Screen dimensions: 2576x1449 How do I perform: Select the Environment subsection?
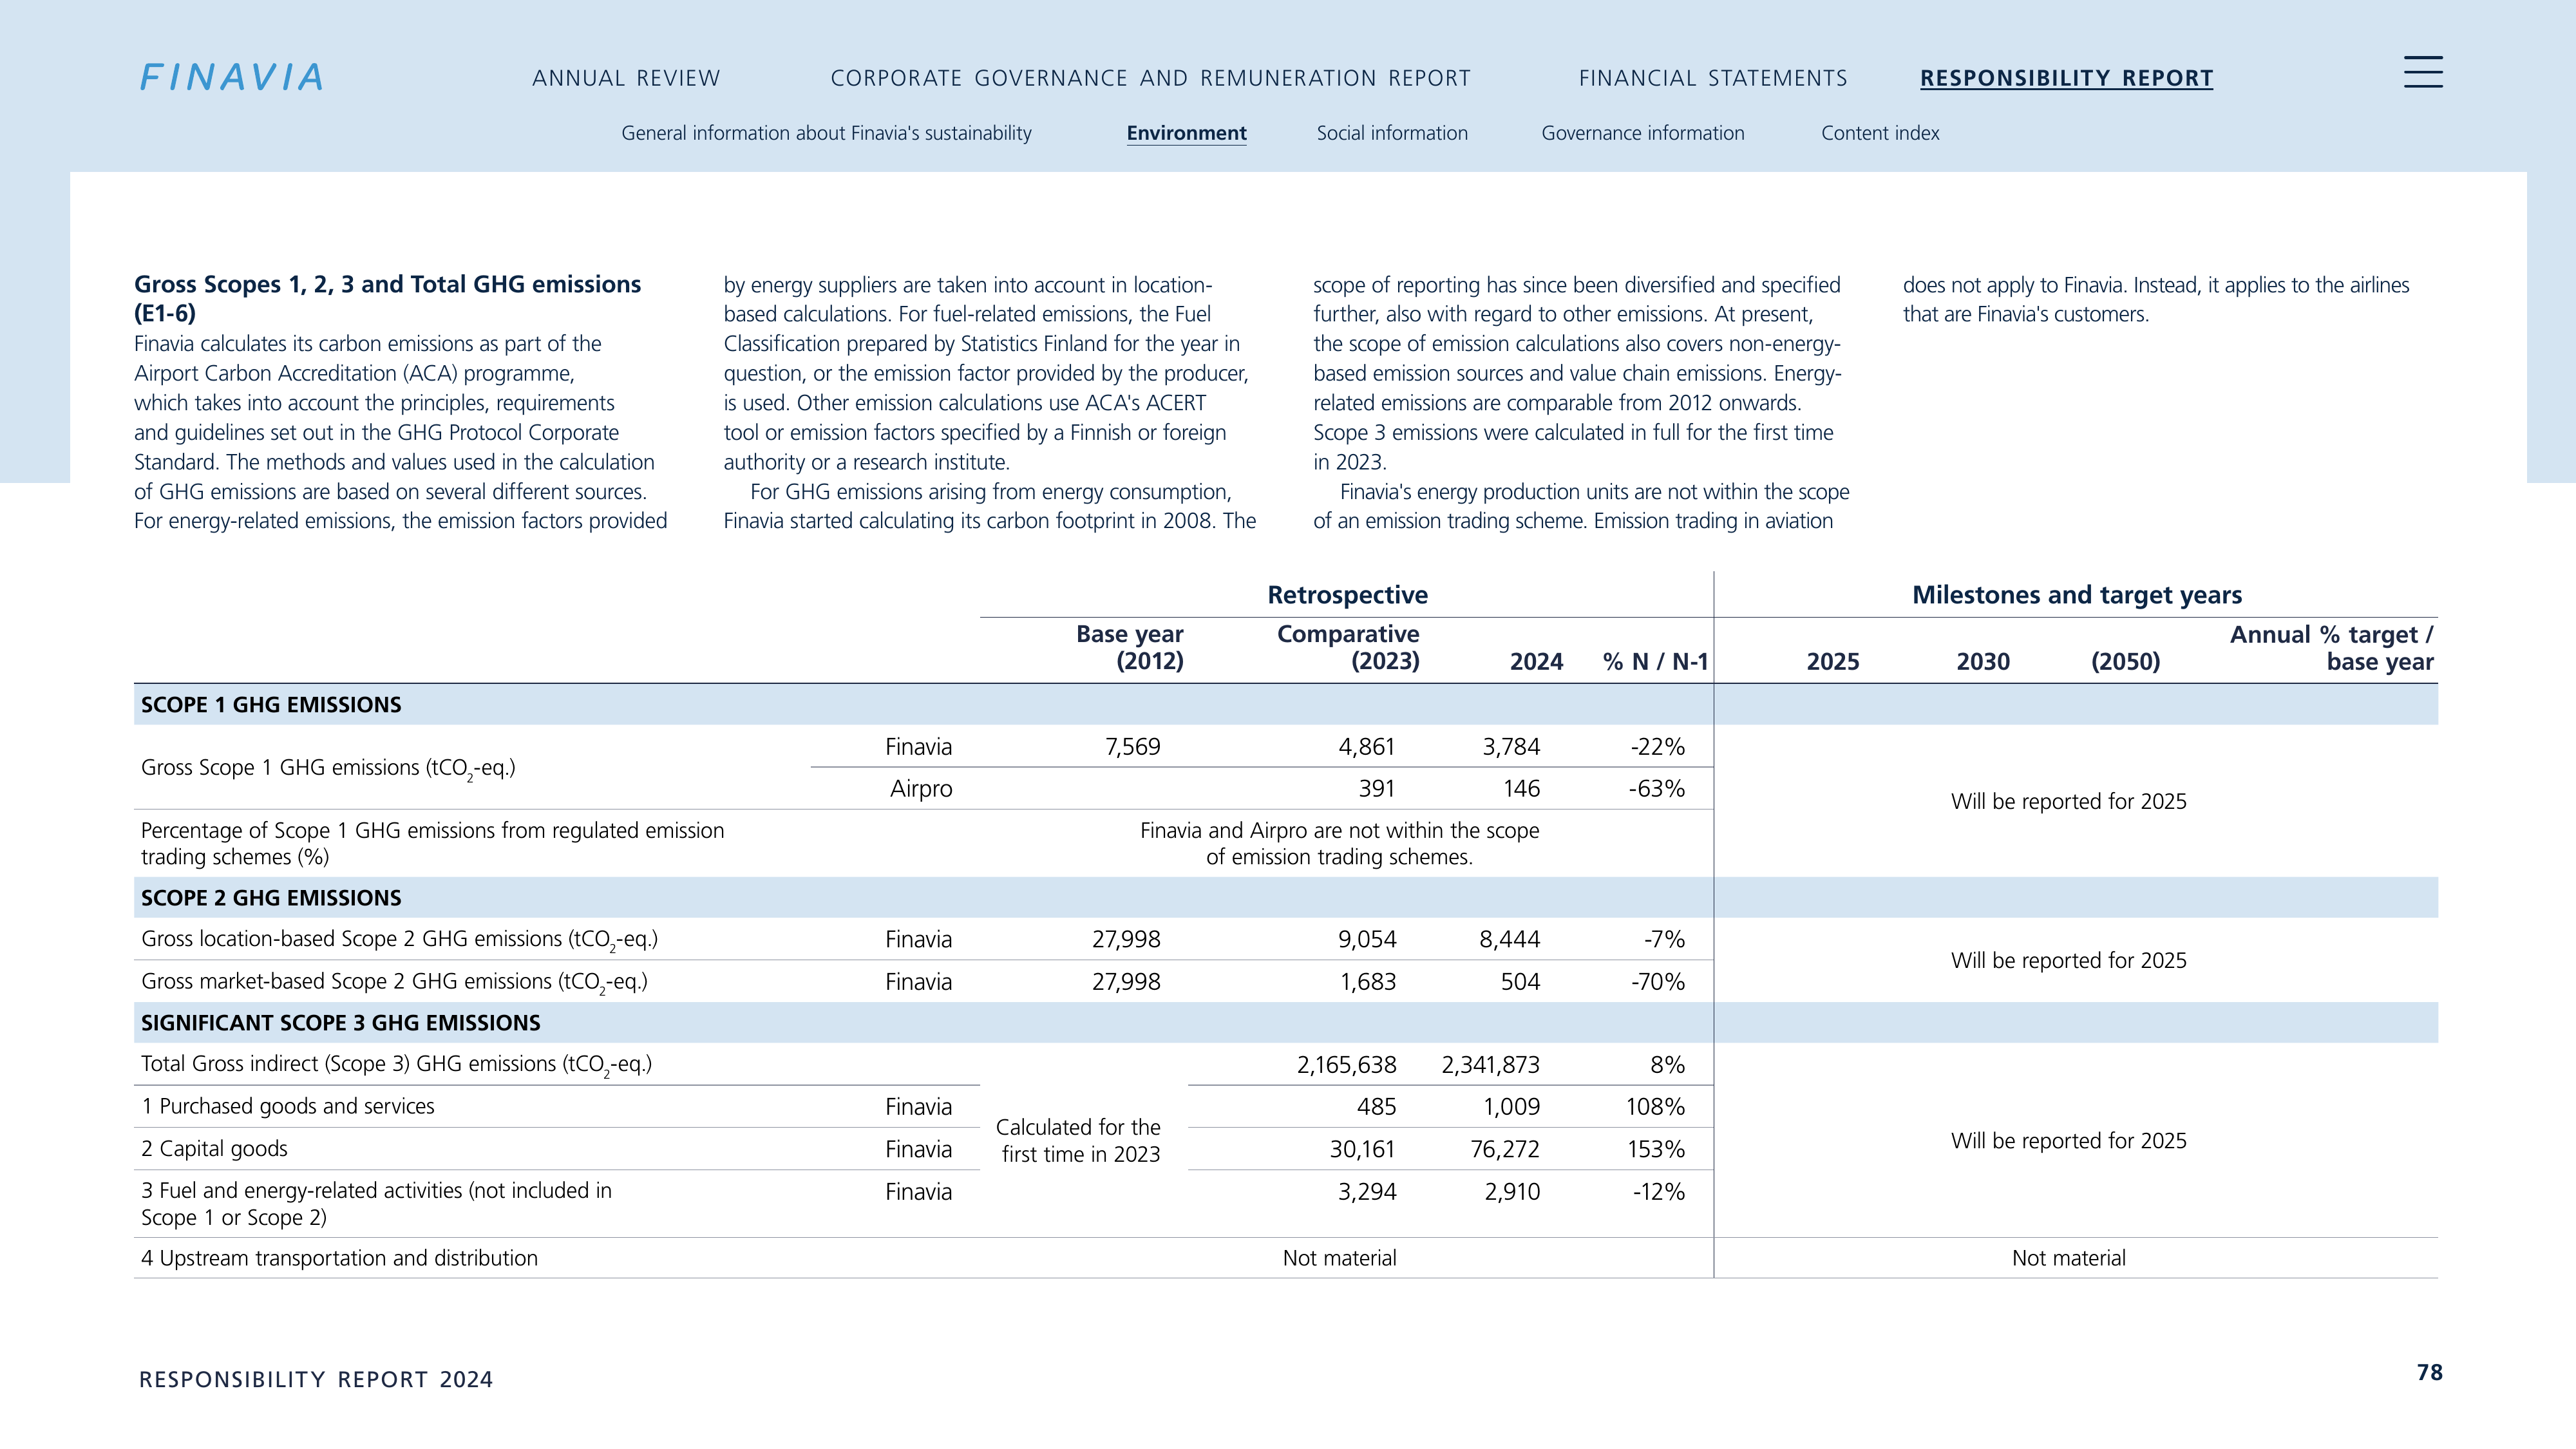[x=1186, y=133]
